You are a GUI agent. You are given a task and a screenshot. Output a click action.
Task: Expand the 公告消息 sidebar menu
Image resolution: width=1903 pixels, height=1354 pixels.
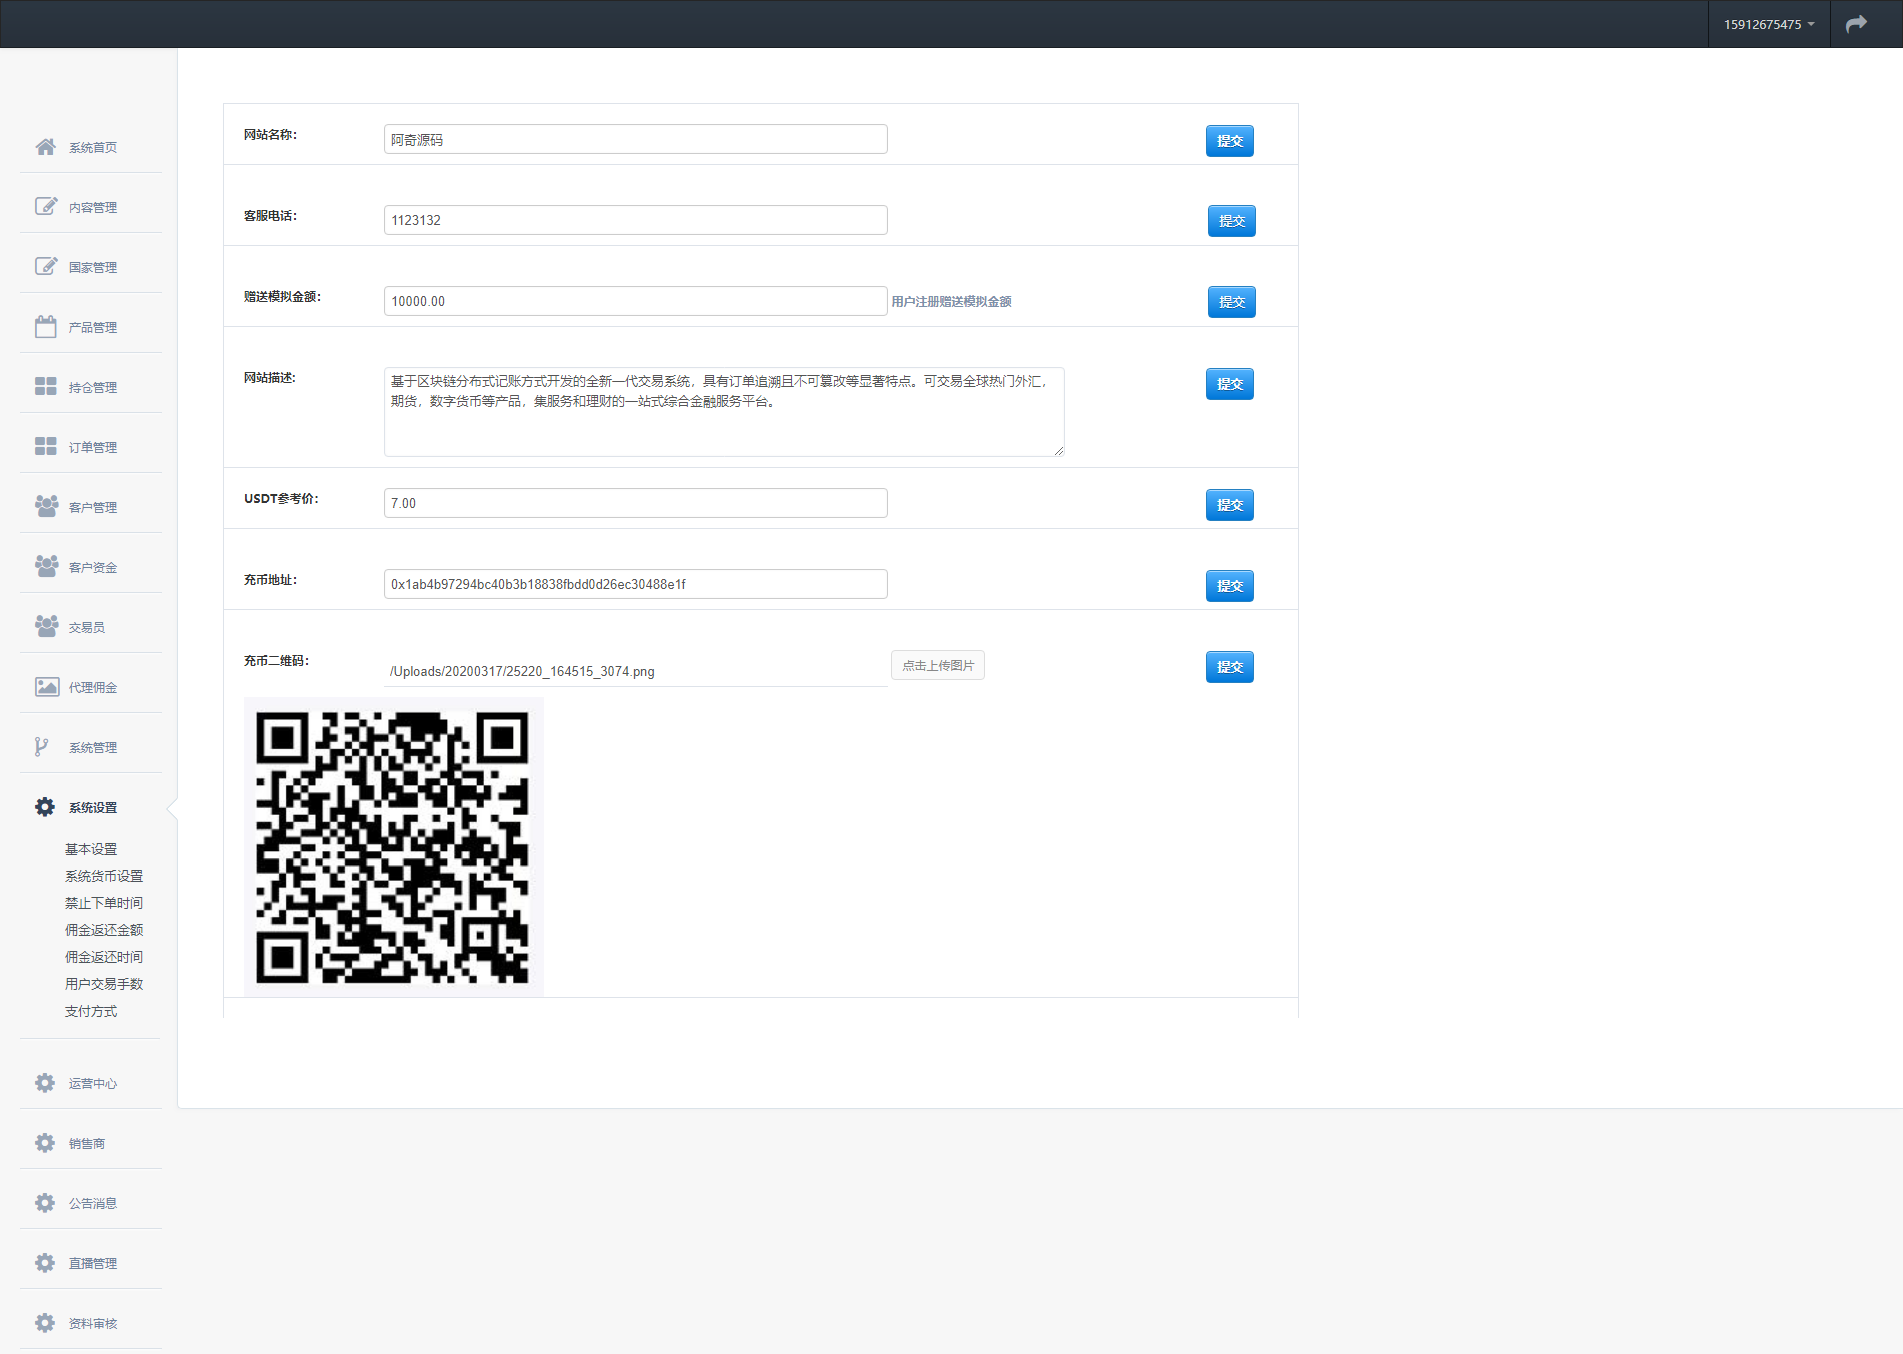pyautogui.click(x=92, y=1203)
